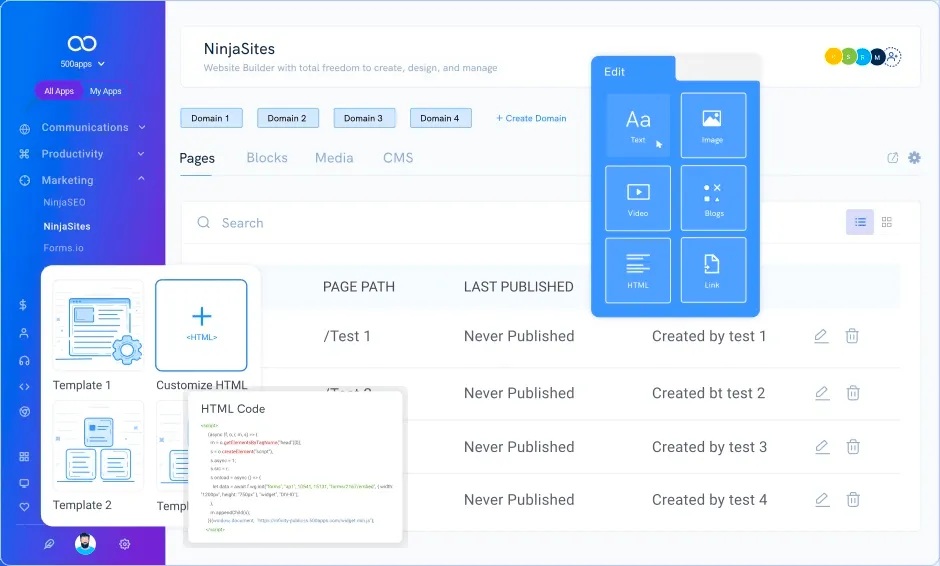Expand the Communications menu chevron
The height and width of the screenshot is (566, 940).
(x=142, y=127)
